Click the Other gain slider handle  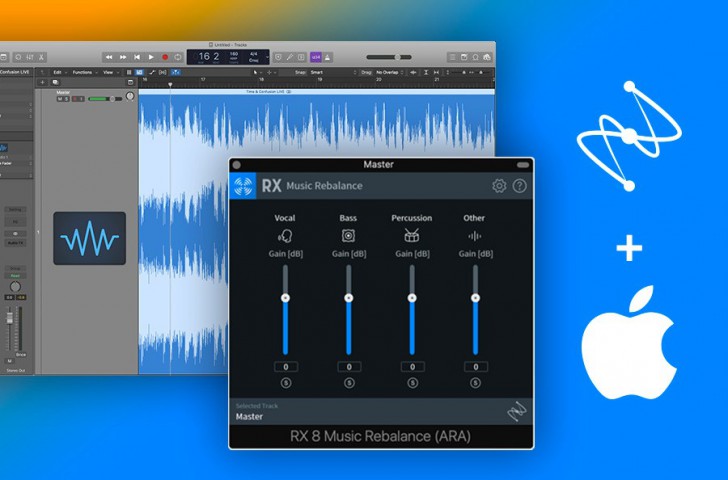475,298
